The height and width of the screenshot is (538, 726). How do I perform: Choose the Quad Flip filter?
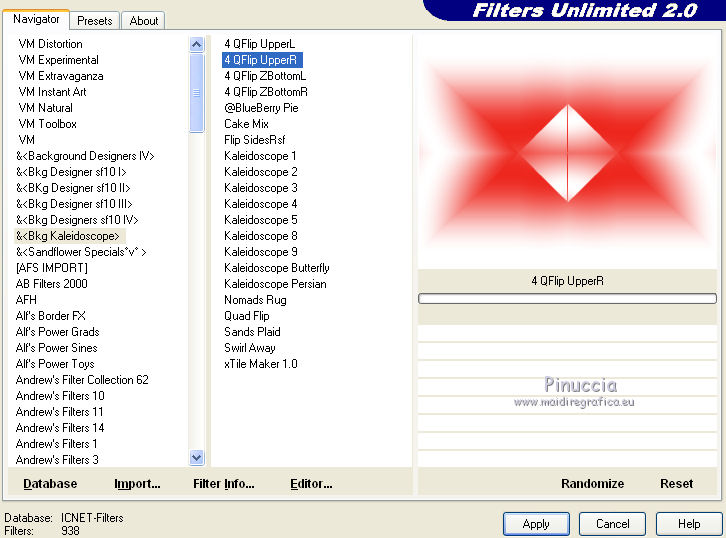(x=247, y=316)
